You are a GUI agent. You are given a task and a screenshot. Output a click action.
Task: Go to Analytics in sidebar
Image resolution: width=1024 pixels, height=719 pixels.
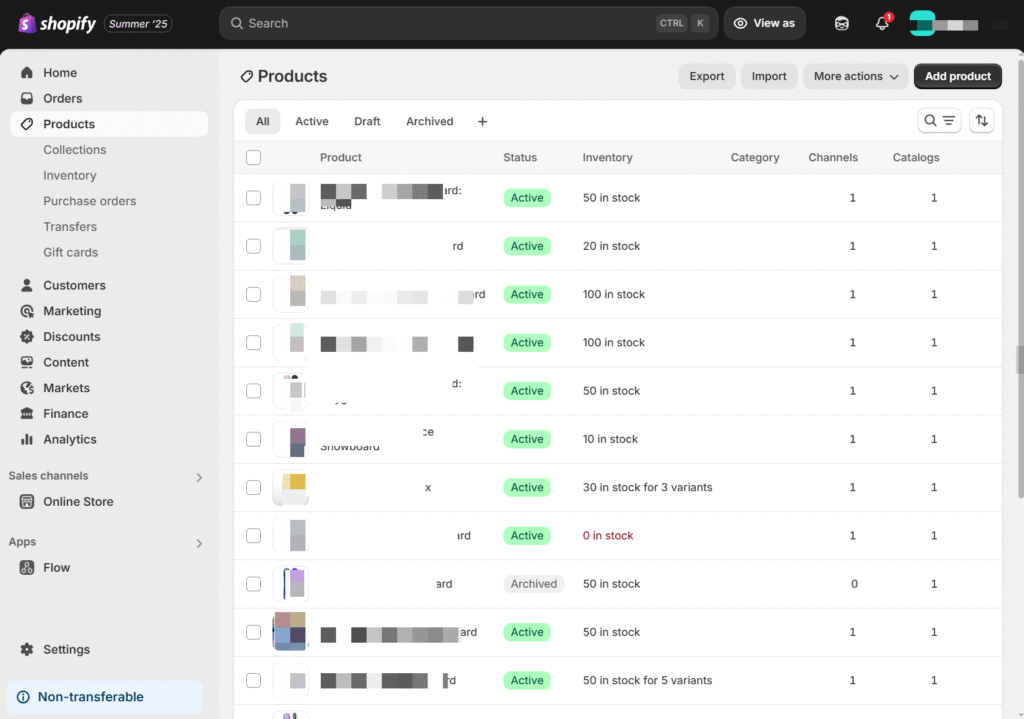pyautogui.click(x=69, y=439)
